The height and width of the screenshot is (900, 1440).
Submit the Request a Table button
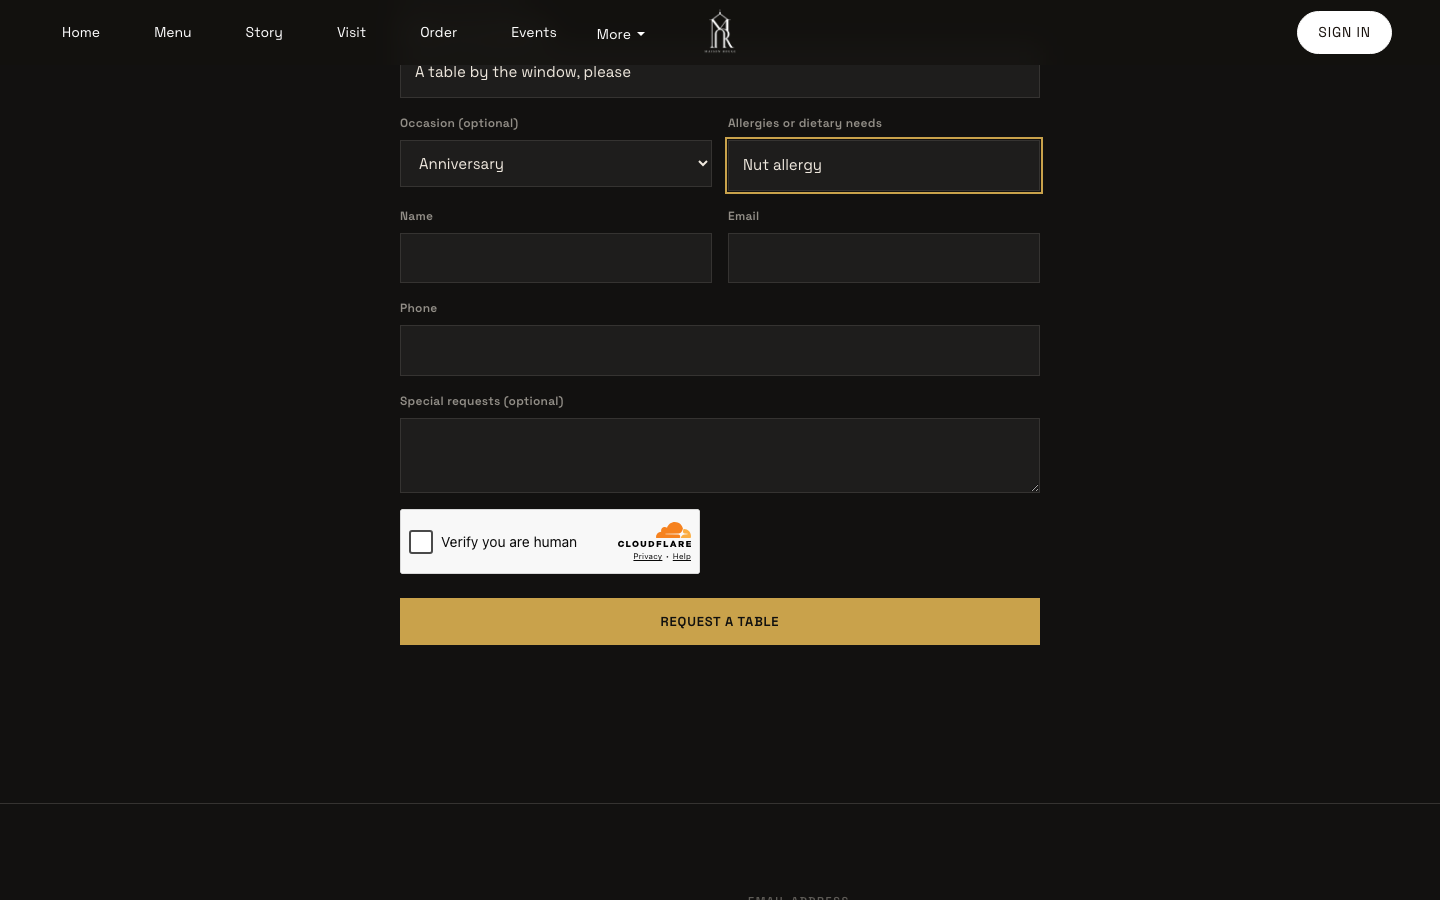(720, 622)
